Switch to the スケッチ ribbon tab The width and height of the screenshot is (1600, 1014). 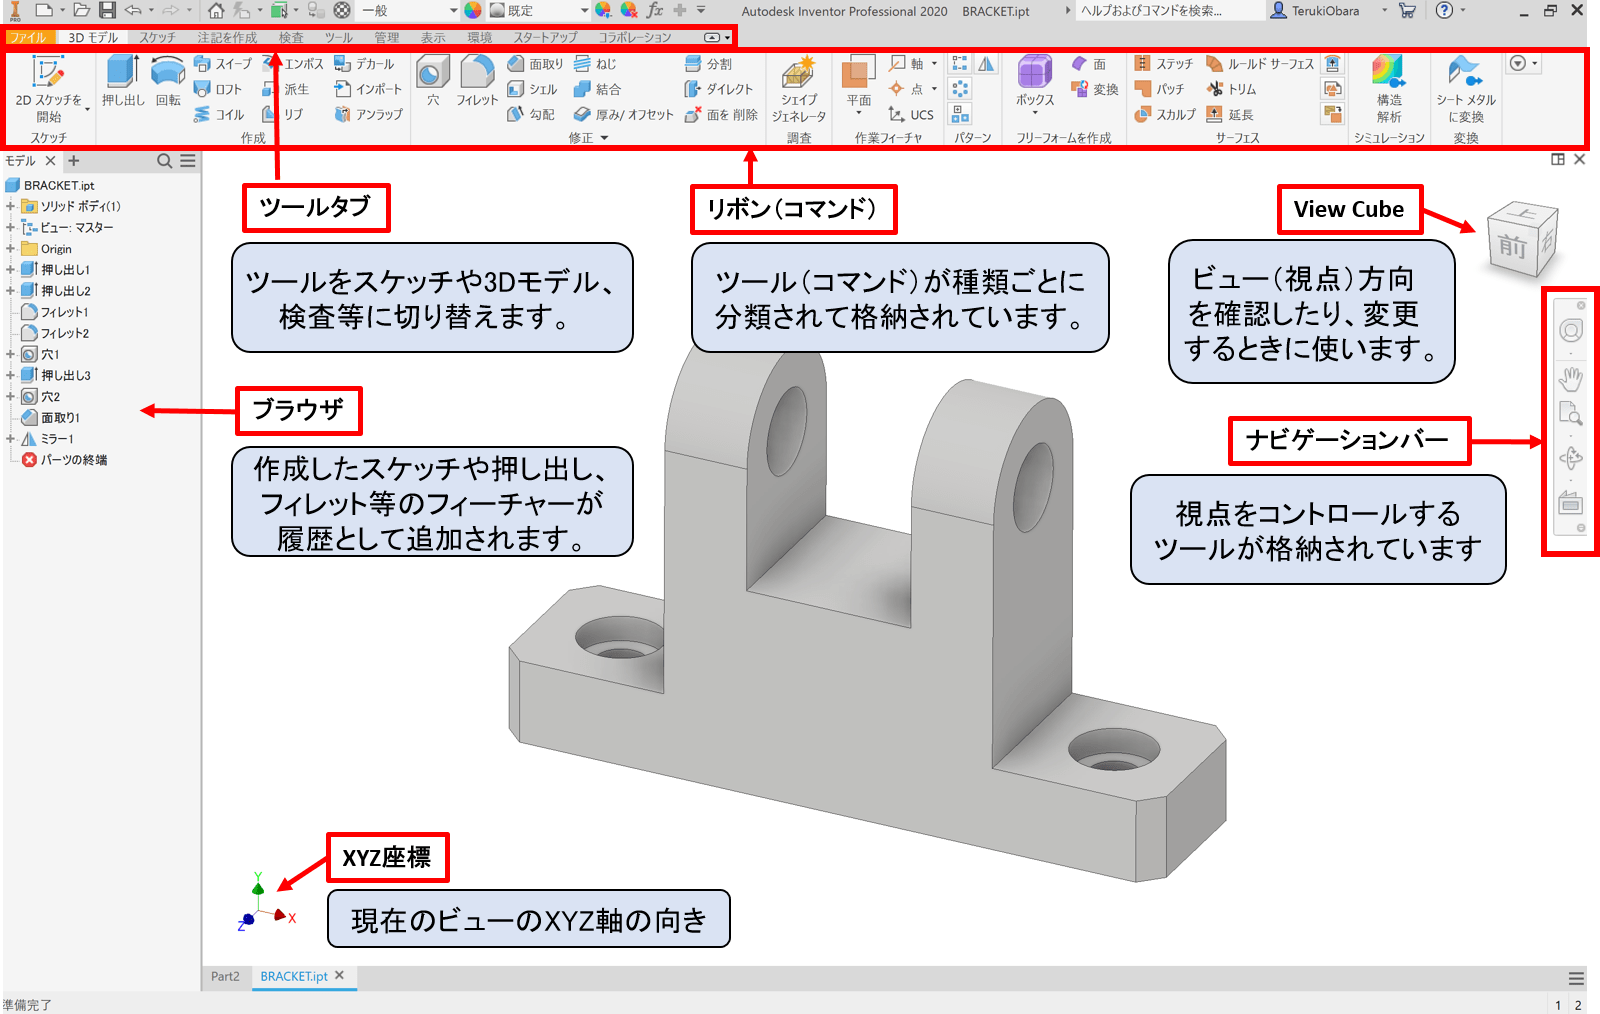tap(156, 37)
